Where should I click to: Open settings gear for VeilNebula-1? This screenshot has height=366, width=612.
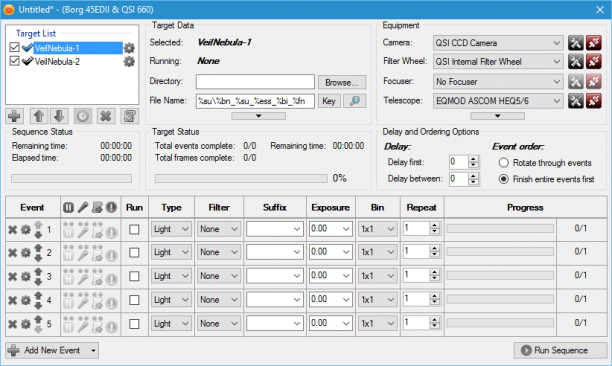click(x=129, y=48)
